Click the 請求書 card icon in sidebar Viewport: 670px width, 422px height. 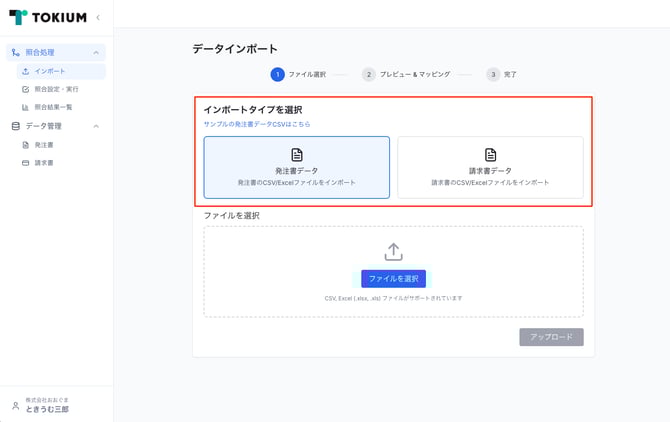(x=25, y=162)
